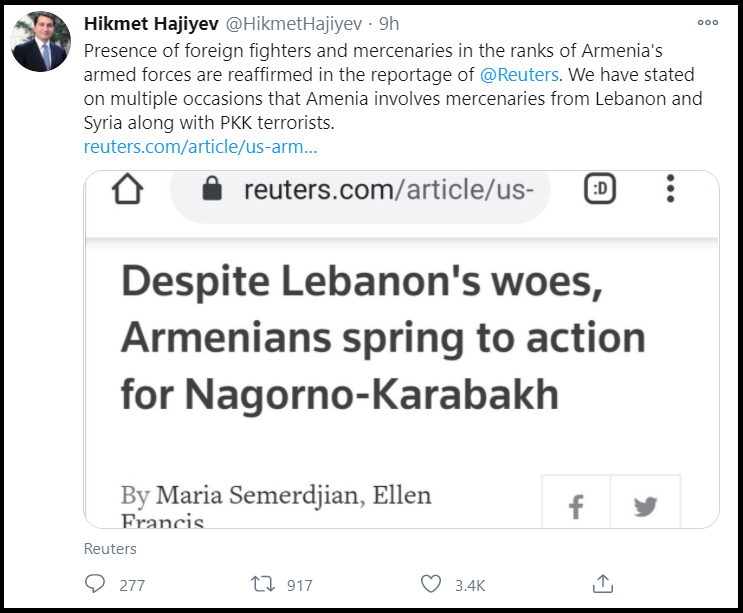Open the reuters.com/article link in the tweet
This screenshot has height=613, width=743.
tap(201, 147)
